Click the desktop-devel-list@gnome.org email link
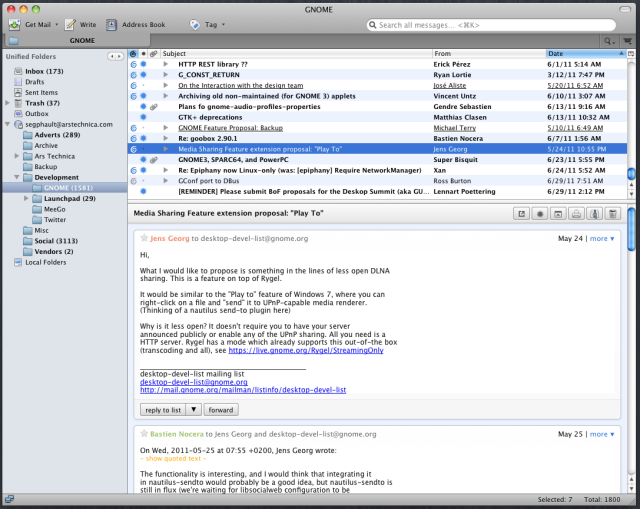The width and height of the screenshot is (640, 509). (x=193, y=382)
